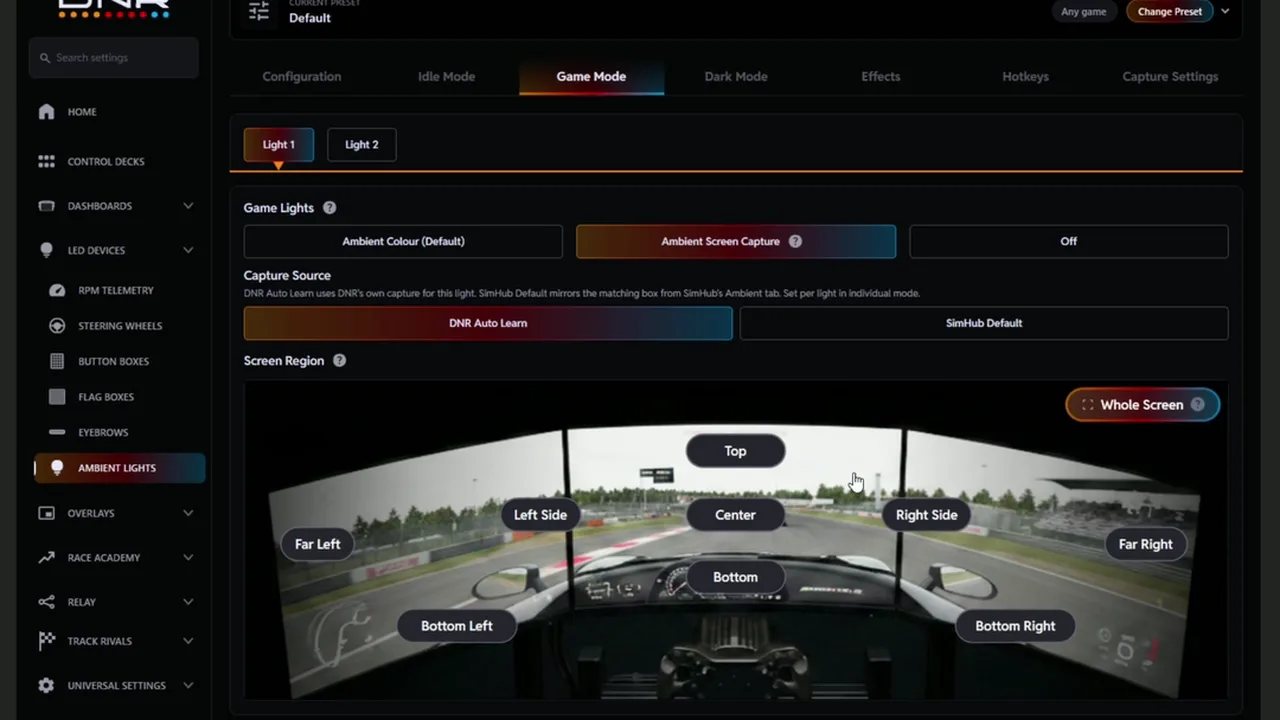The width and height of the screenshot is (1280, 720).
Task: Expand preset dropdown arrow next to Change Preset
Action: 1225,11
